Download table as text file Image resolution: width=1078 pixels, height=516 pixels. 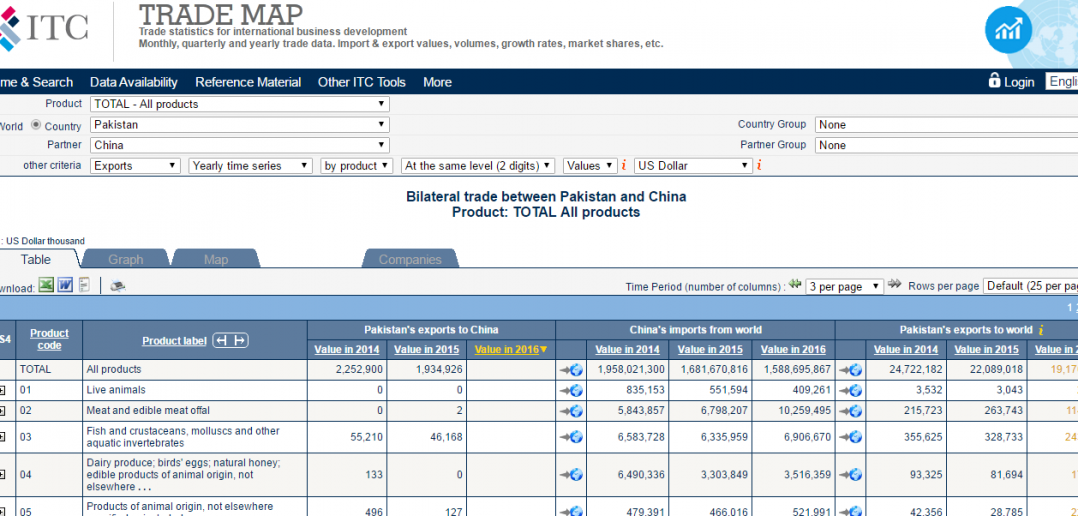pos(84,284)
